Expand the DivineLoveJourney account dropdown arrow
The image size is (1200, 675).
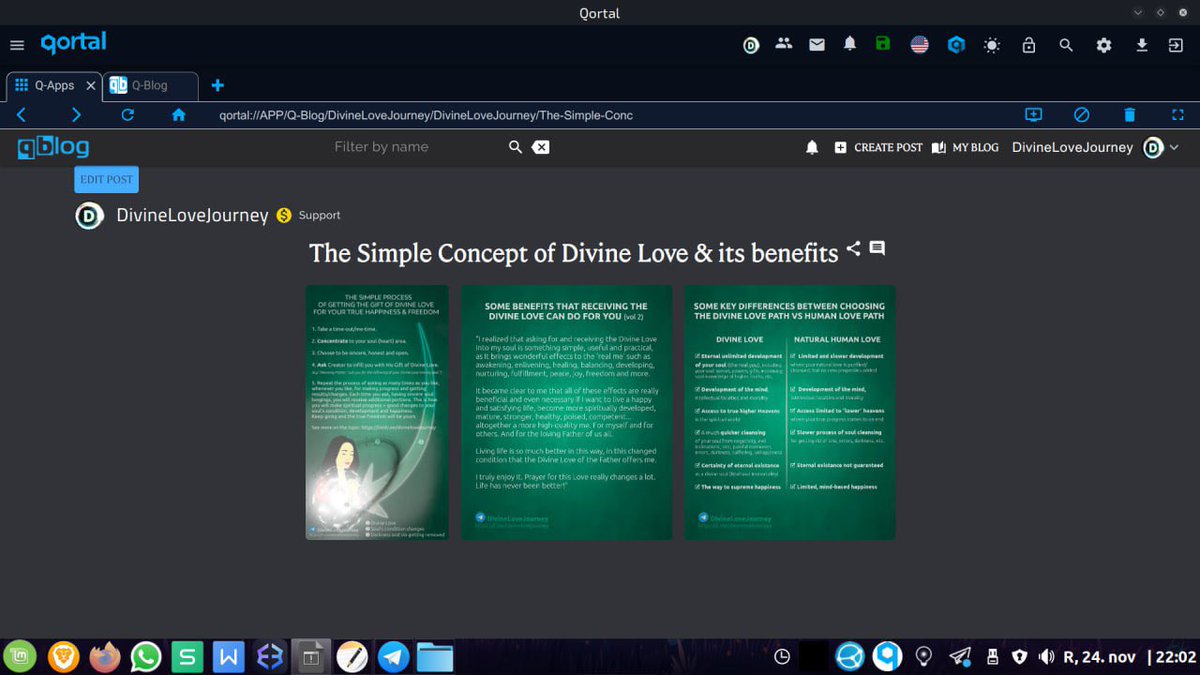(x=1174, y=147)
